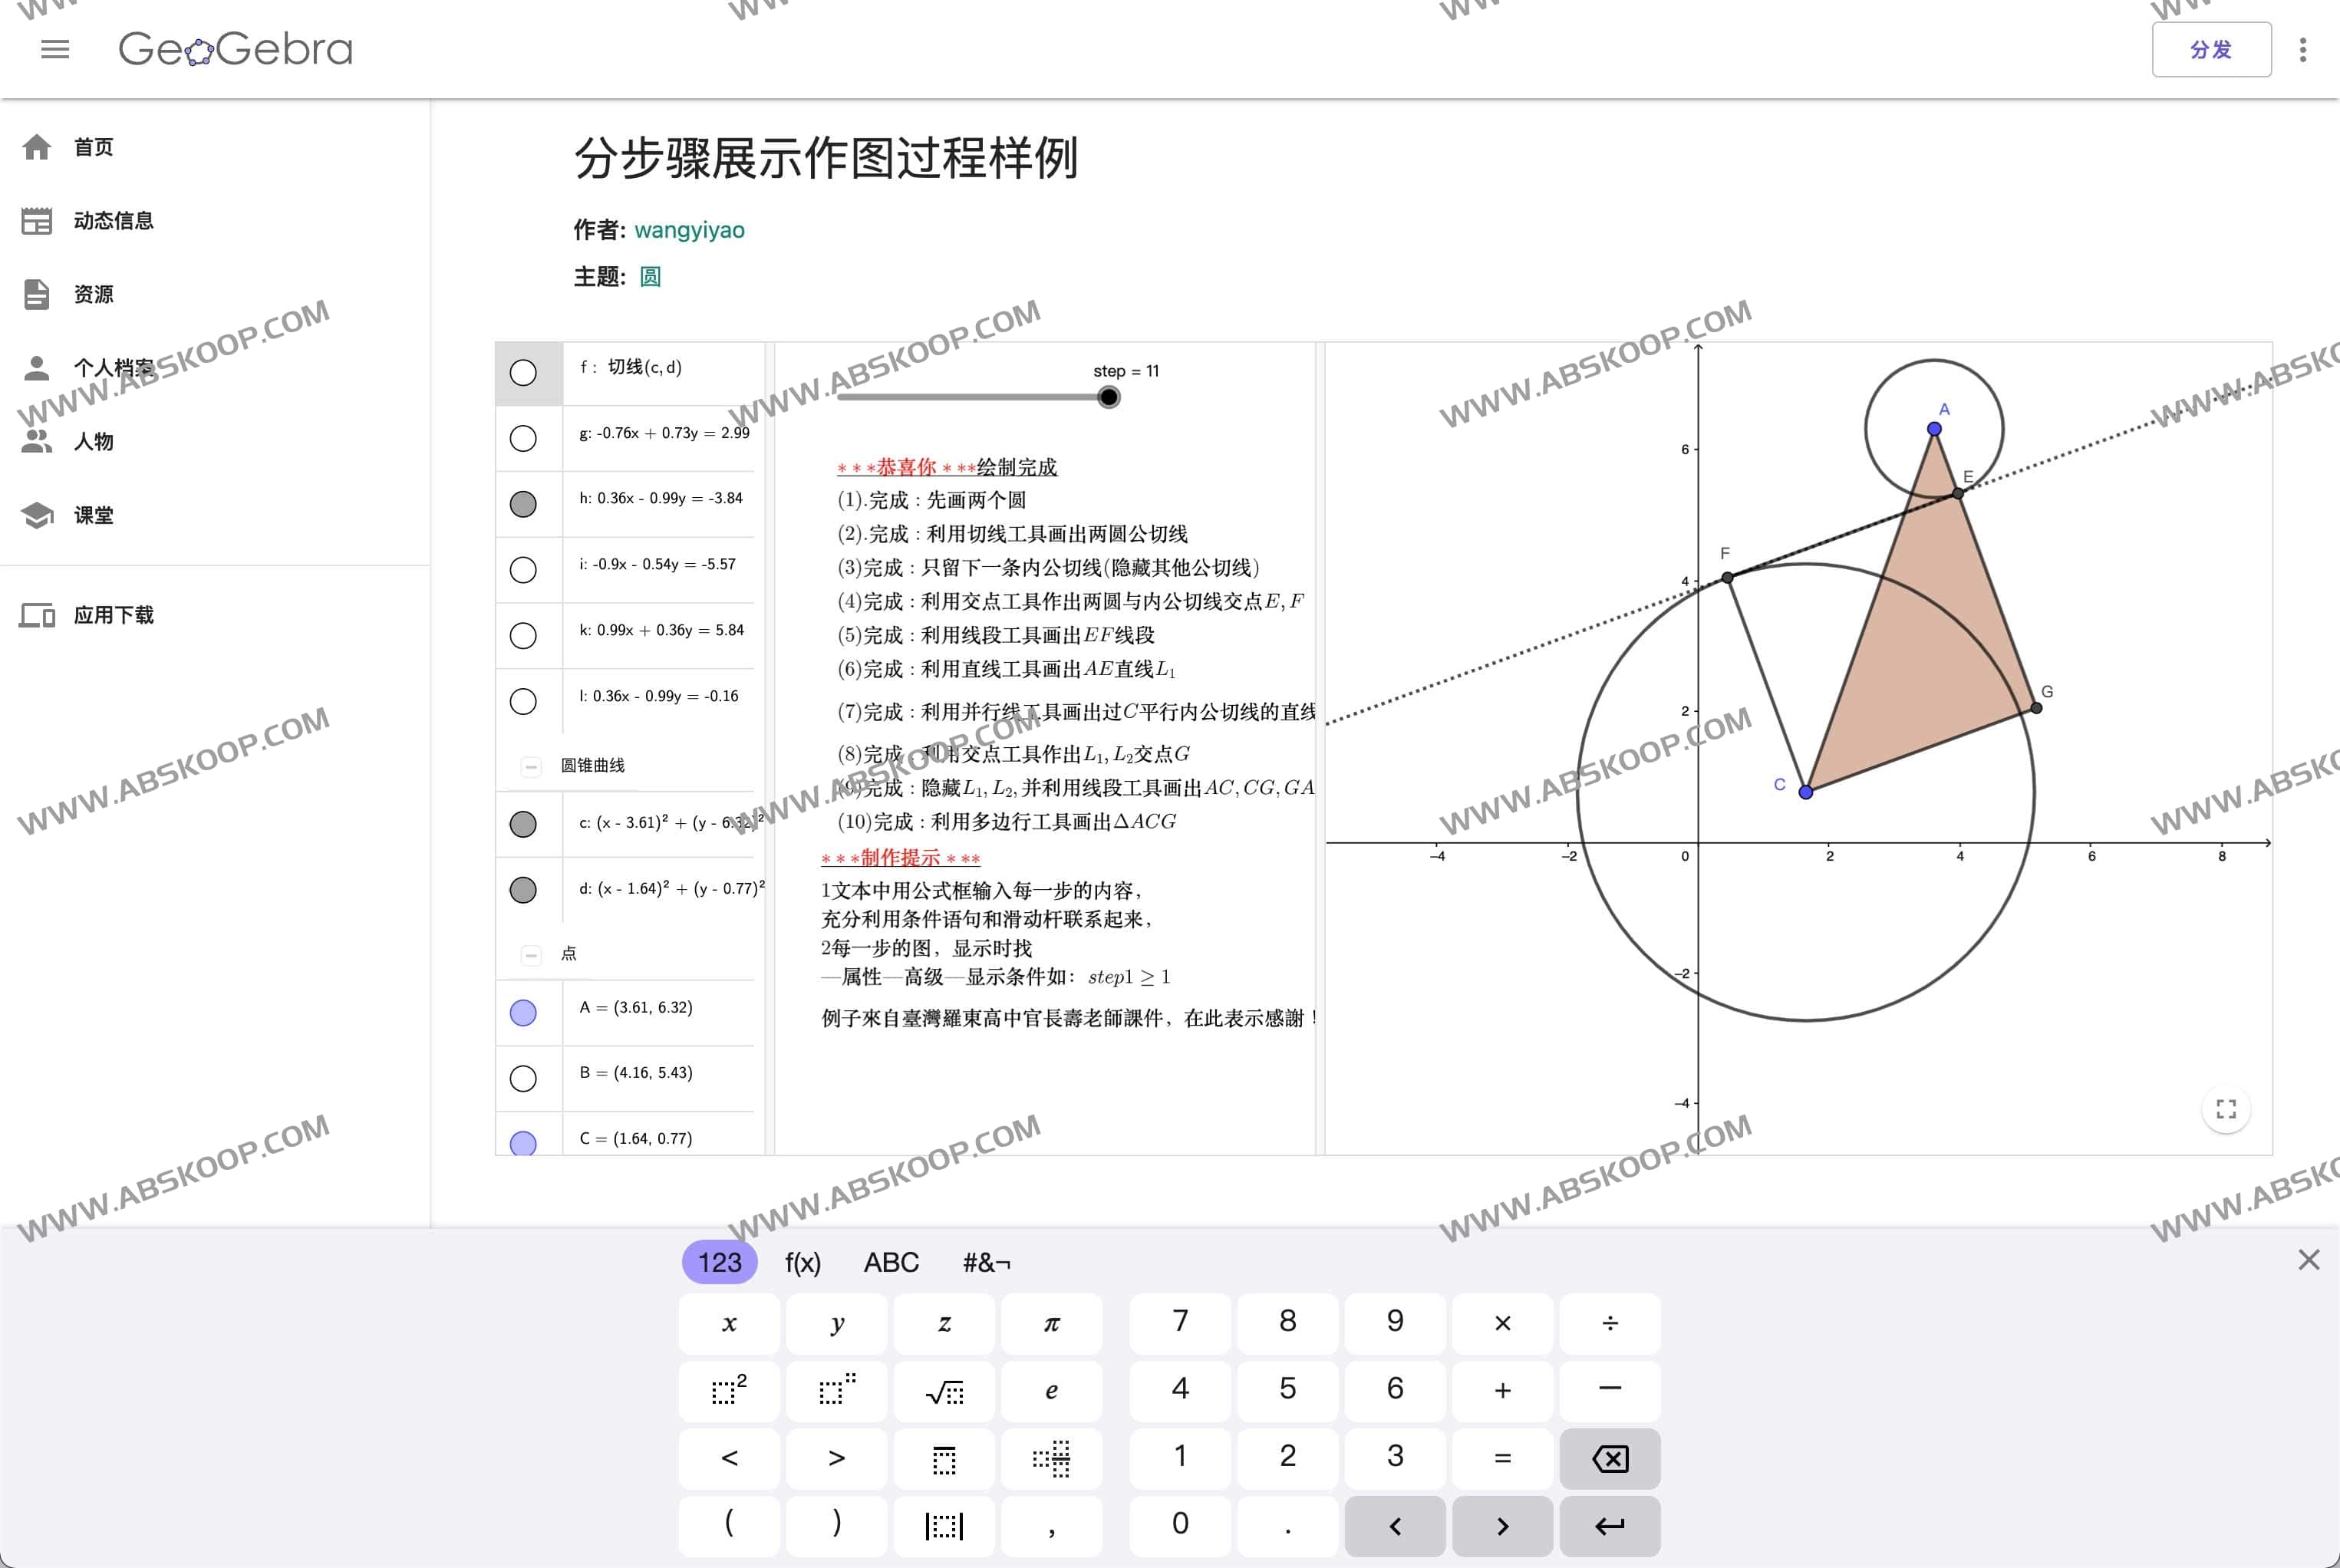Switch keyboard to ABC tab
The image size is (2340, 1568).
tap(891, 1263)
